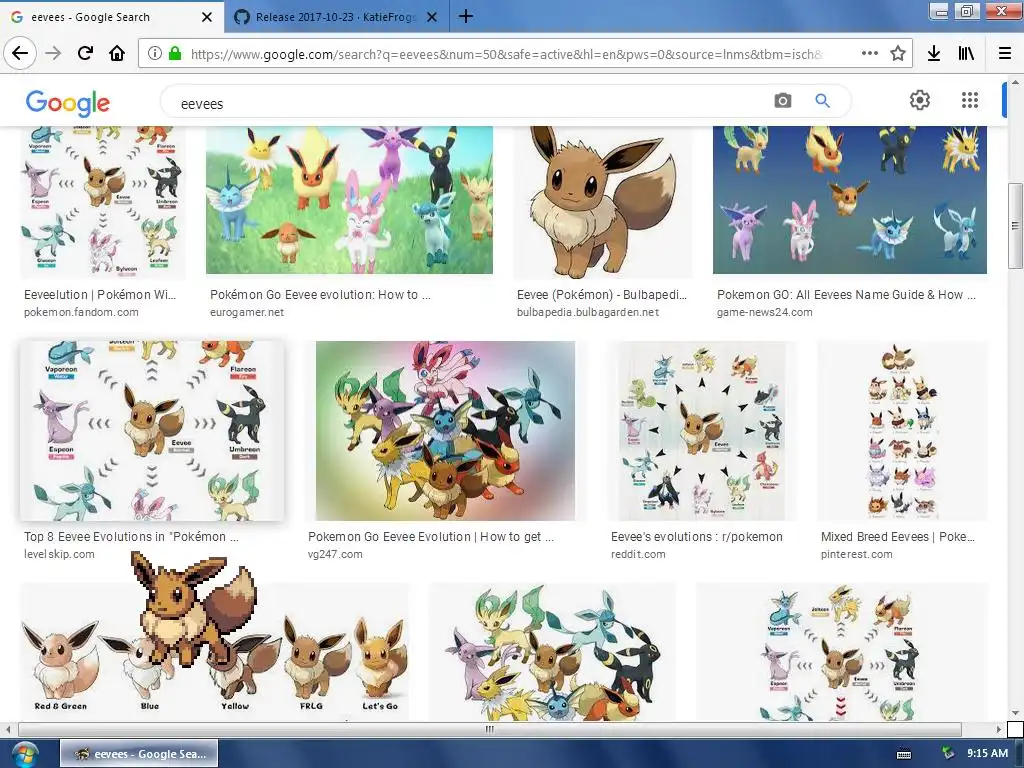Click game-news24.com source text
Viewport: 1024px width, 768px height.
pyautogui.click(x=764, y=312)
